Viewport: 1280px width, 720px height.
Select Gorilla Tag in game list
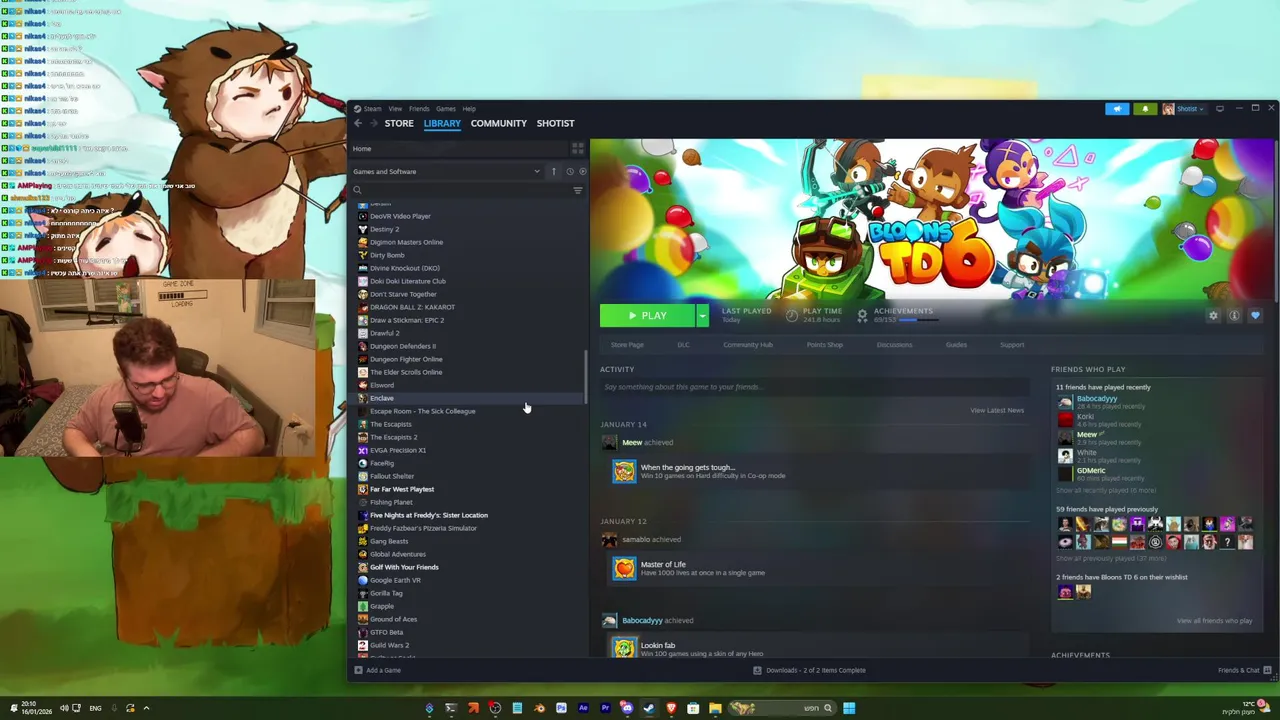tap(386, 593)
